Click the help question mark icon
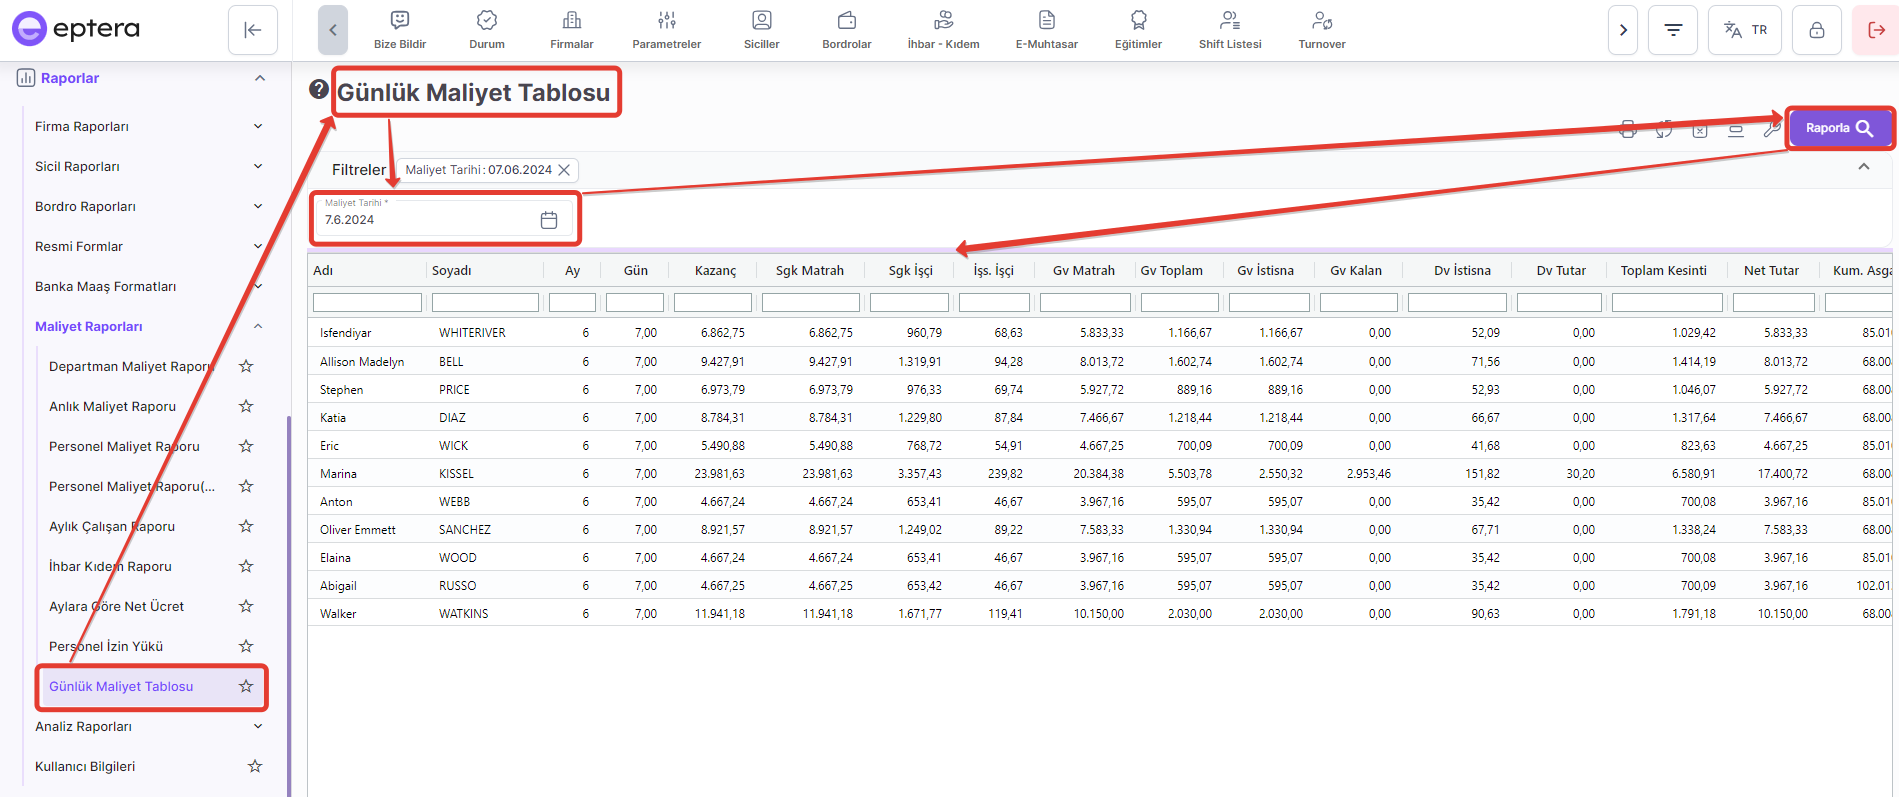 pyautogui.click(x=319, y=89)
